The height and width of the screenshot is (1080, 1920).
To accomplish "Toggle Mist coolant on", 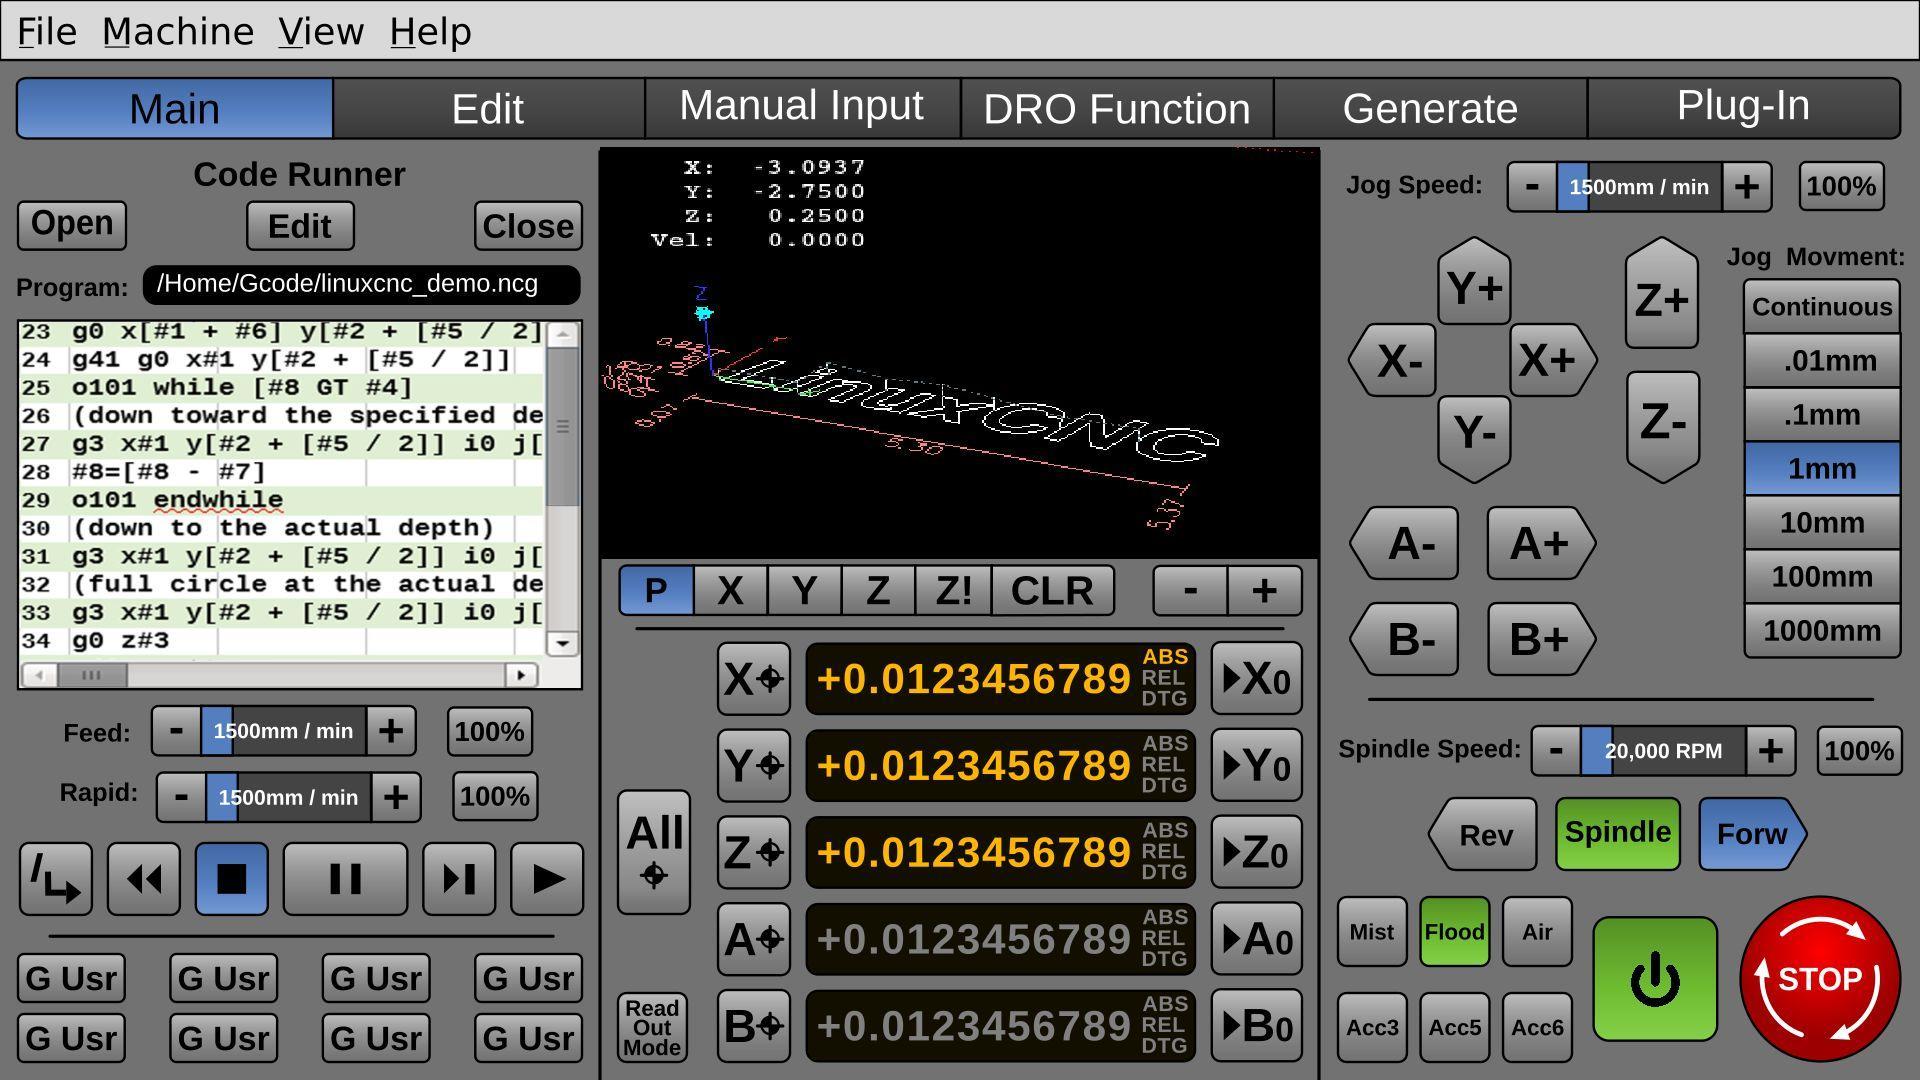I will click(1371, 931).
